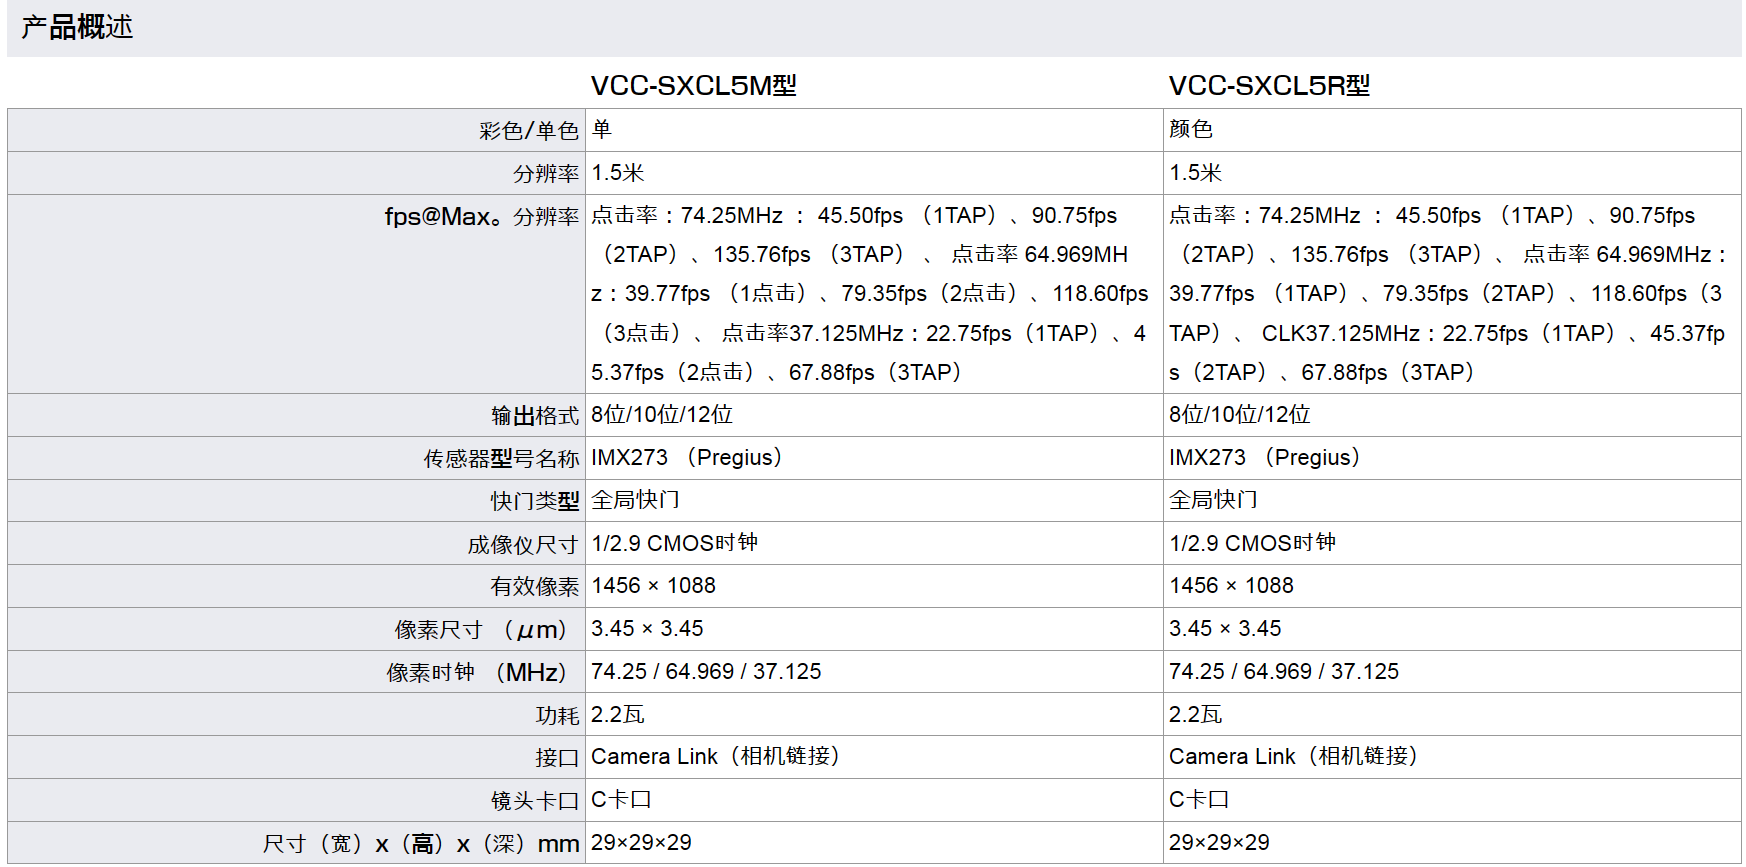
Task: Click 2.2瓦 under VCC-SXCL5R
Action: coord(1196,715)
